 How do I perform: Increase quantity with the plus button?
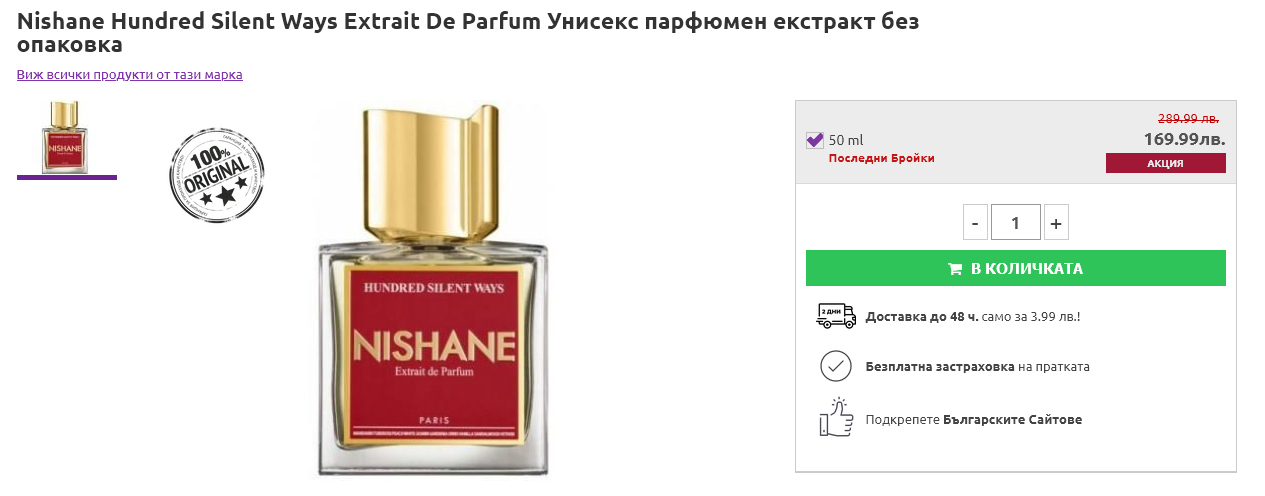click(x=1056, y=222)
